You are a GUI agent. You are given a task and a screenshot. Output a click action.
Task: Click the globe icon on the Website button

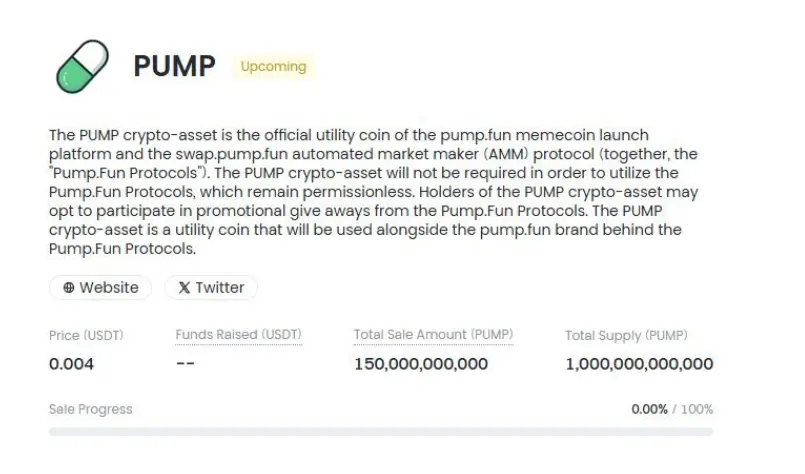click(x=69, y=288)
